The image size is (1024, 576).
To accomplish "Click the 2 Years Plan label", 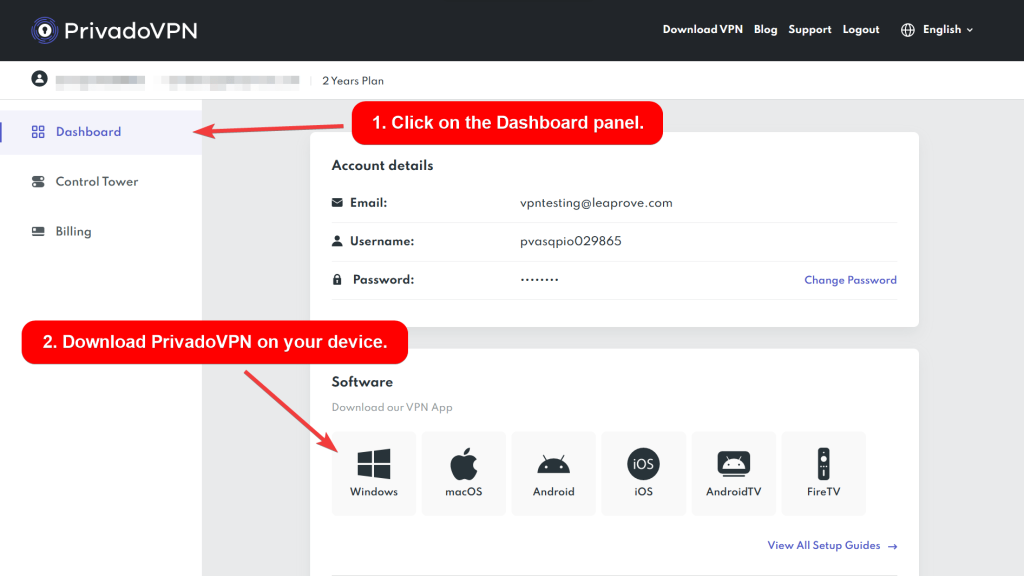I will tap(353, 81).
